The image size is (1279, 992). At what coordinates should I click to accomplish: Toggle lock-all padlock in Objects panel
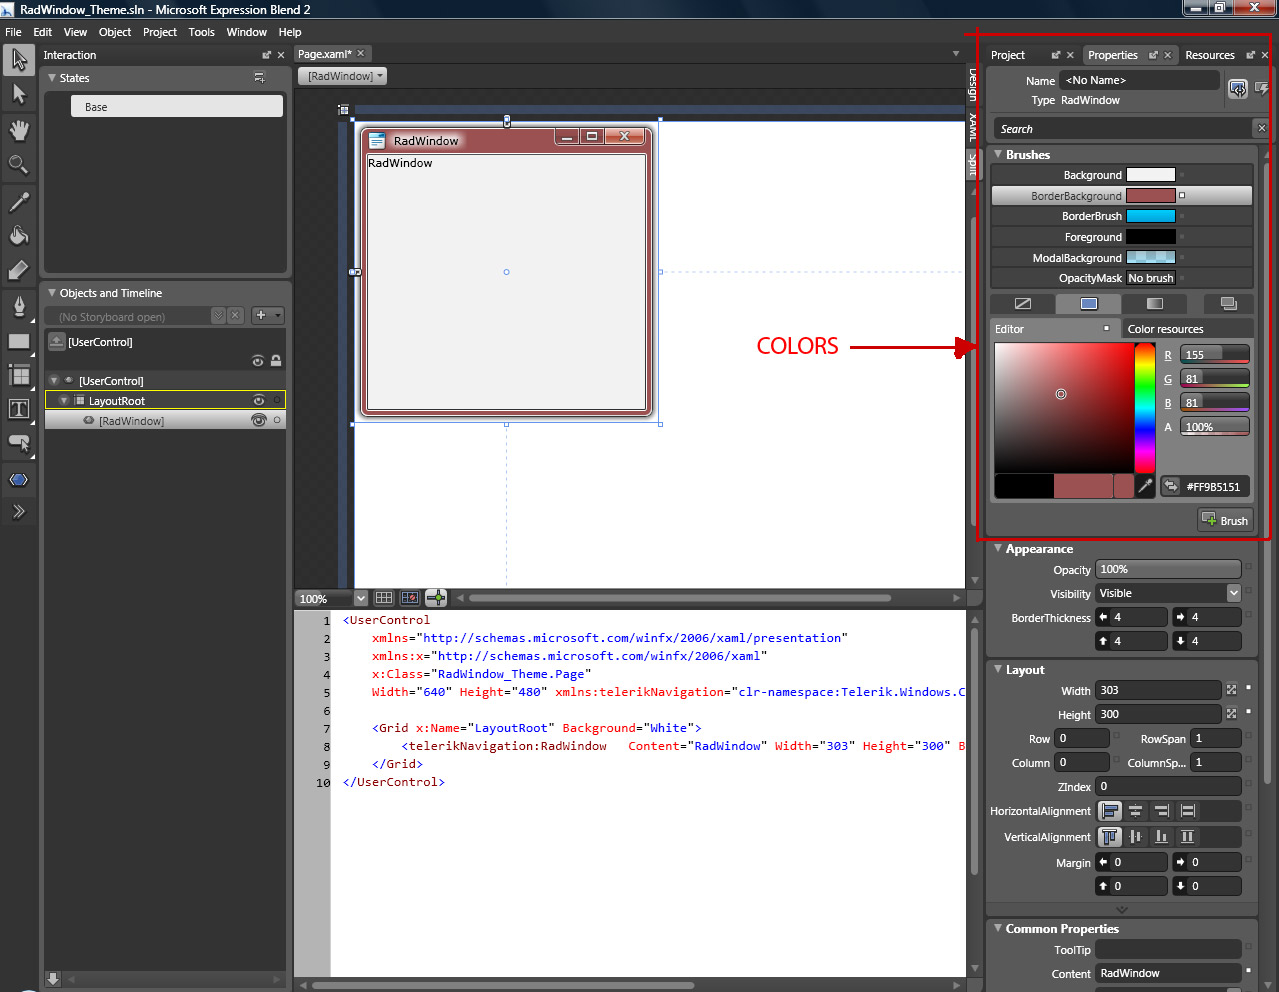[x=276, y=361]
